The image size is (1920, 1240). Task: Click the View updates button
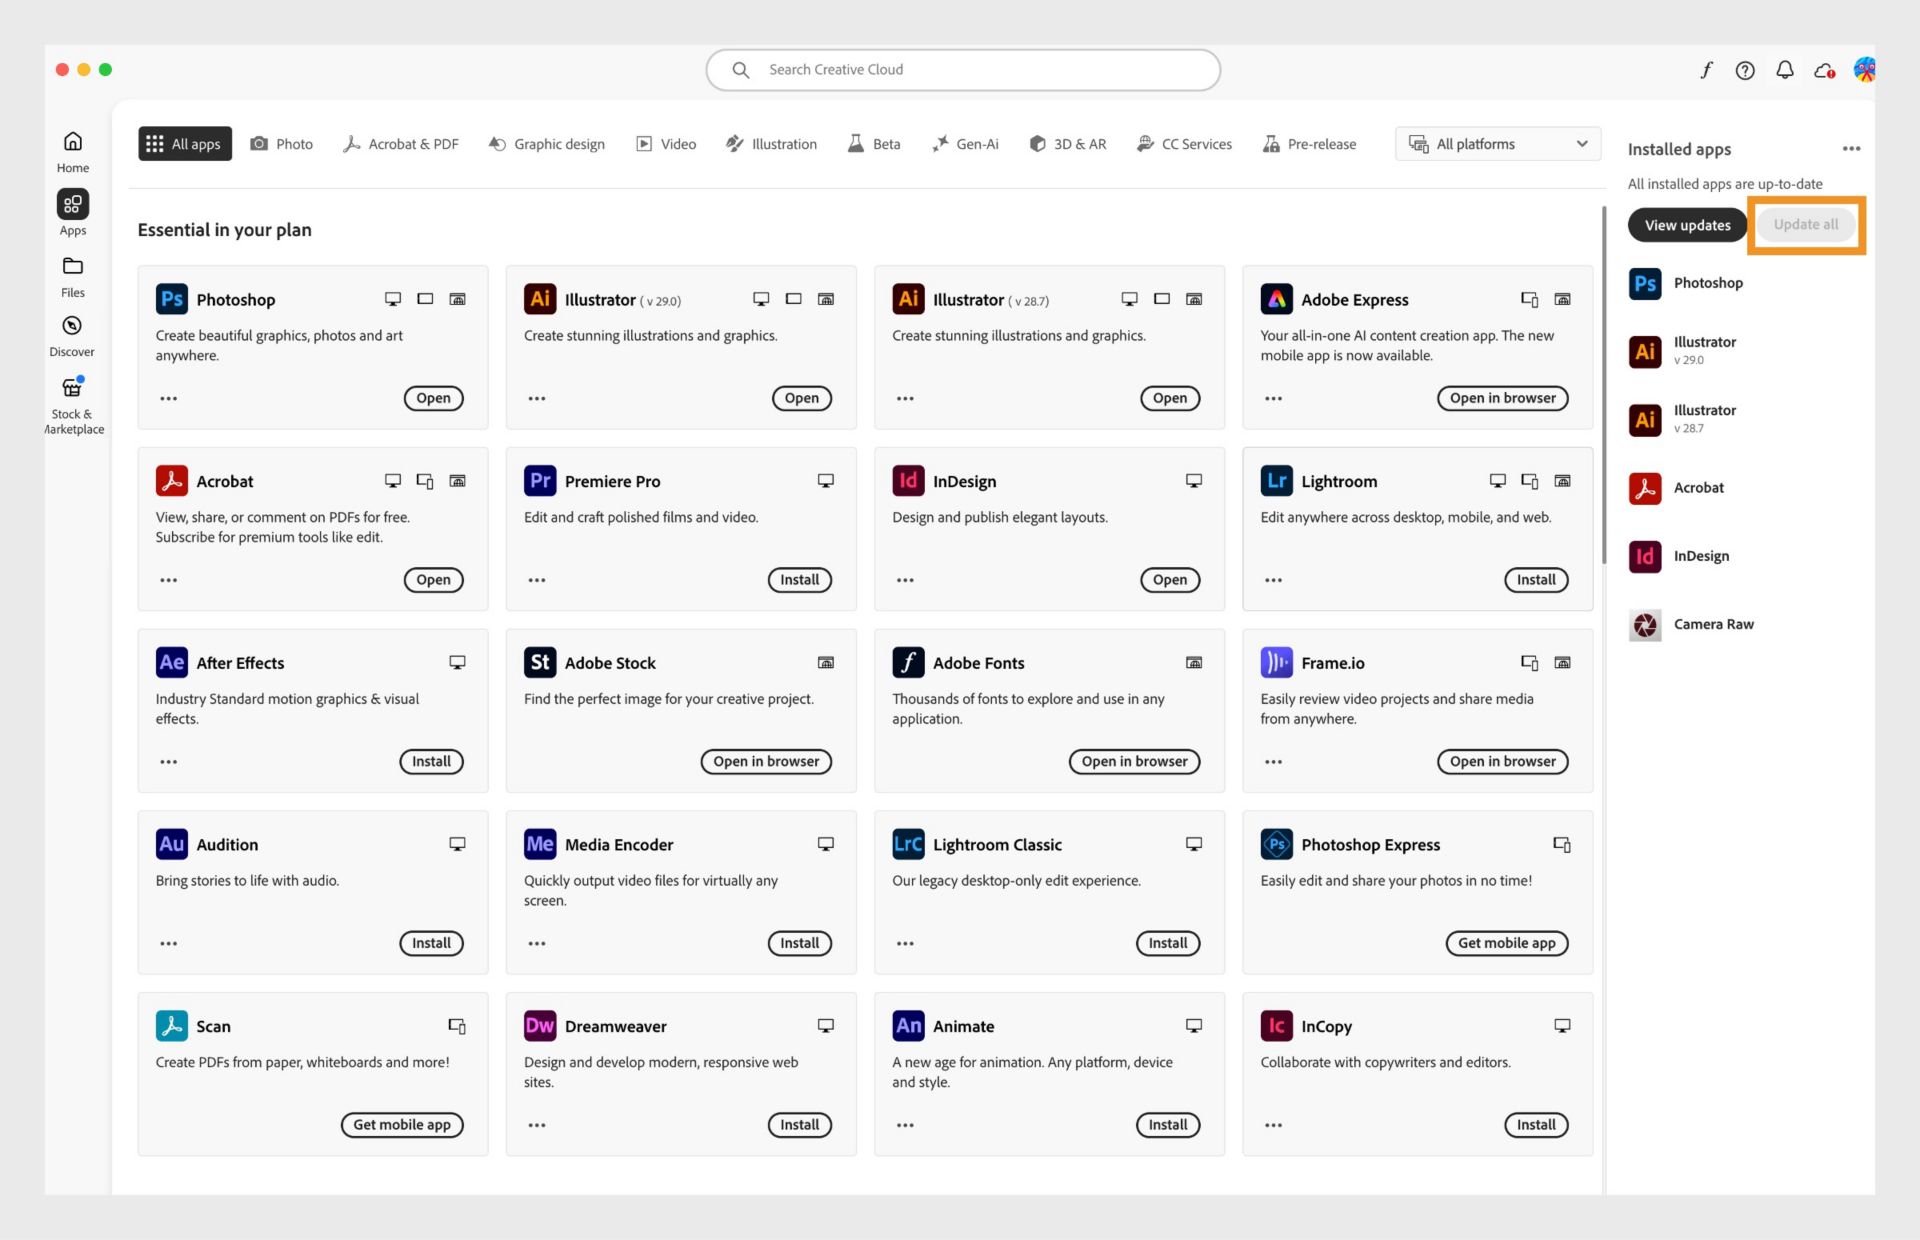pyautogui.click(x=1686, y=225)
